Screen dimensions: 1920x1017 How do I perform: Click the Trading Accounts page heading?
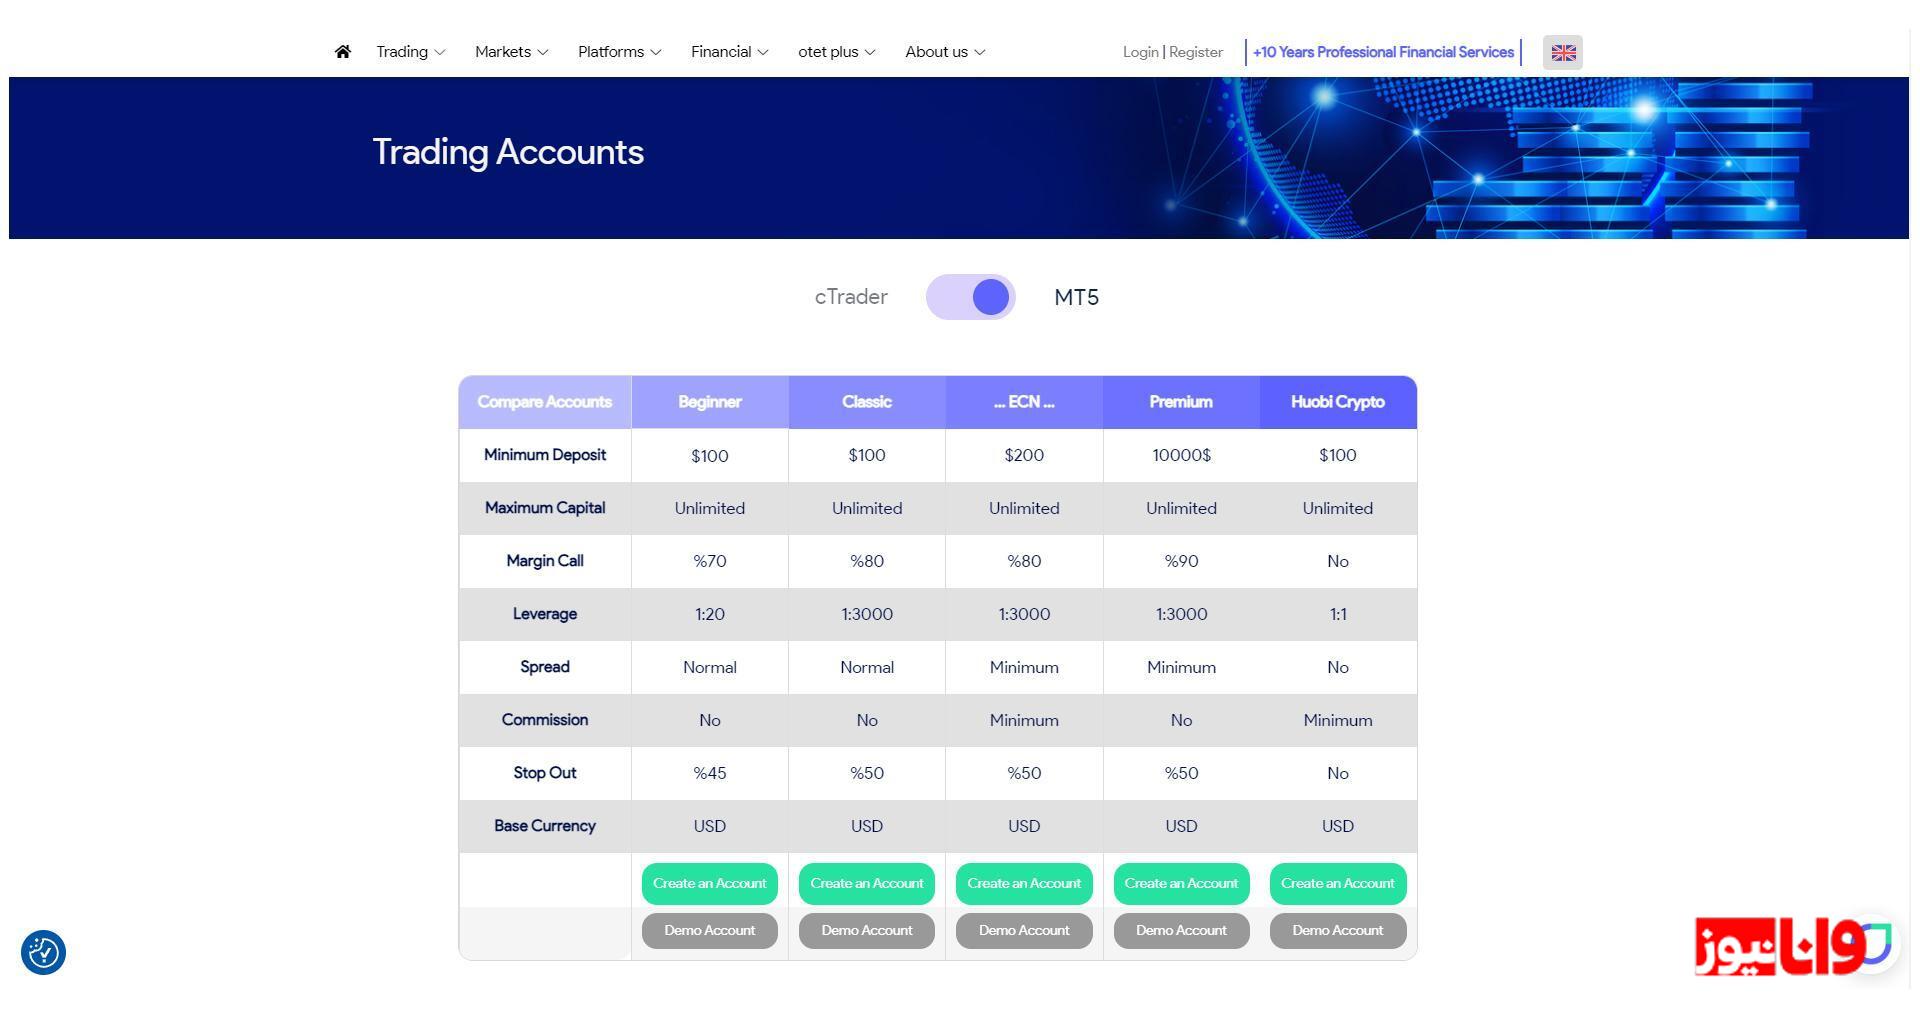508,152
